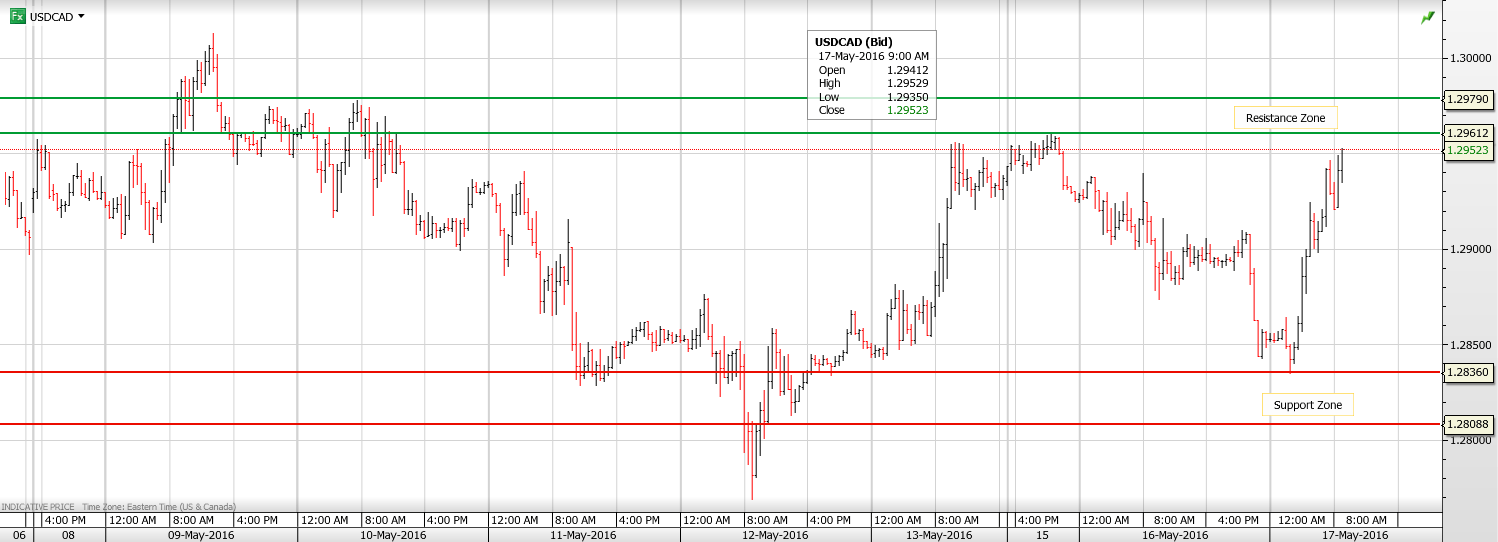Open the USDCAD symbol dropdown arrow
Image resolution: width=1498 pixels, height=542 pixels.
point(81,17)
